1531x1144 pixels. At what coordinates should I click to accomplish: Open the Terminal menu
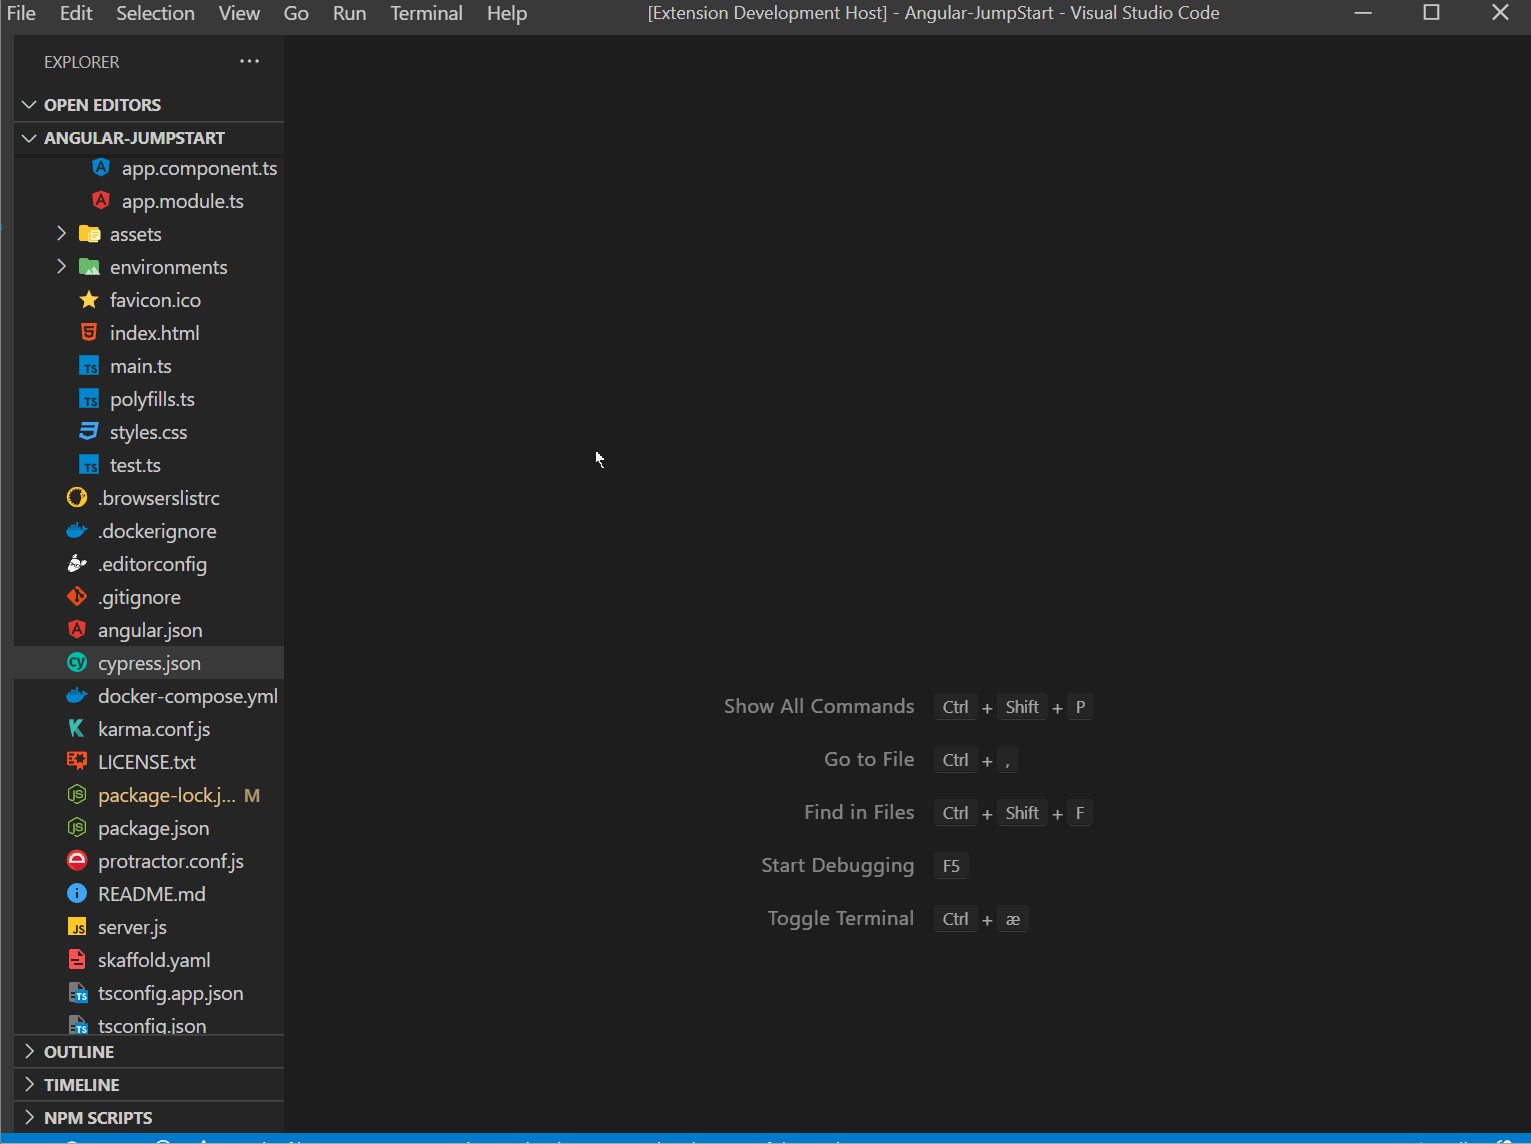(426, 13)
